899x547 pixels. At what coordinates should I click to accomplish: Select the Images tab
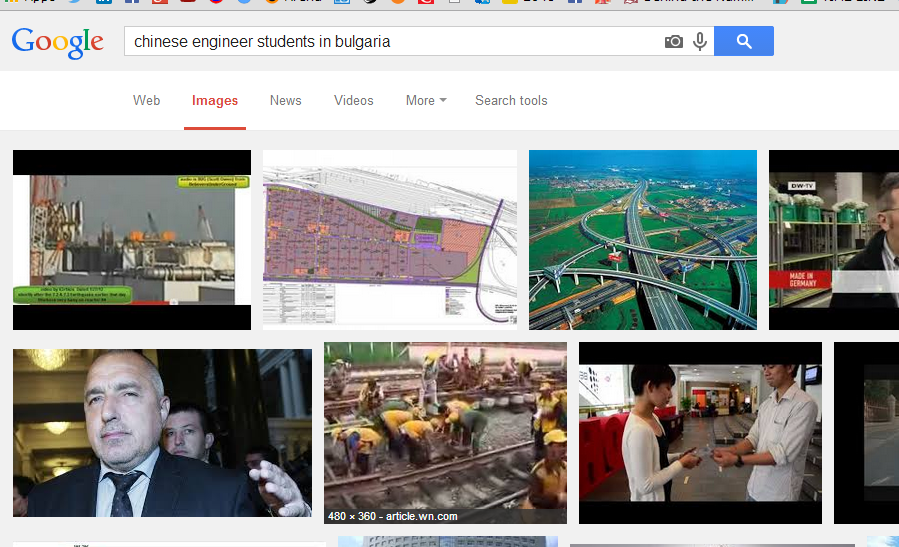click(x=215, y=101)
